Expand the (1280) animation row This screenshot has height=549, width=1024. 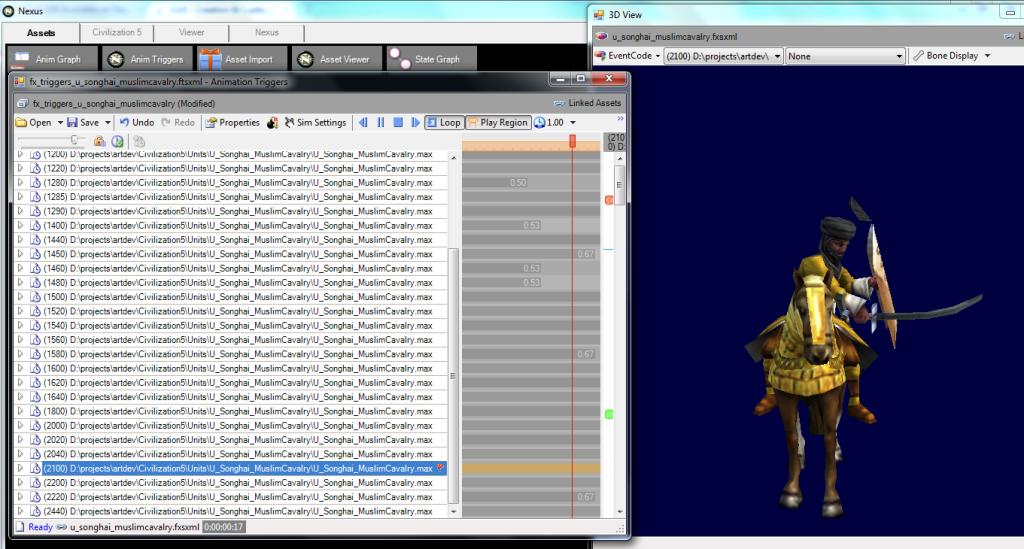(20, 182)
